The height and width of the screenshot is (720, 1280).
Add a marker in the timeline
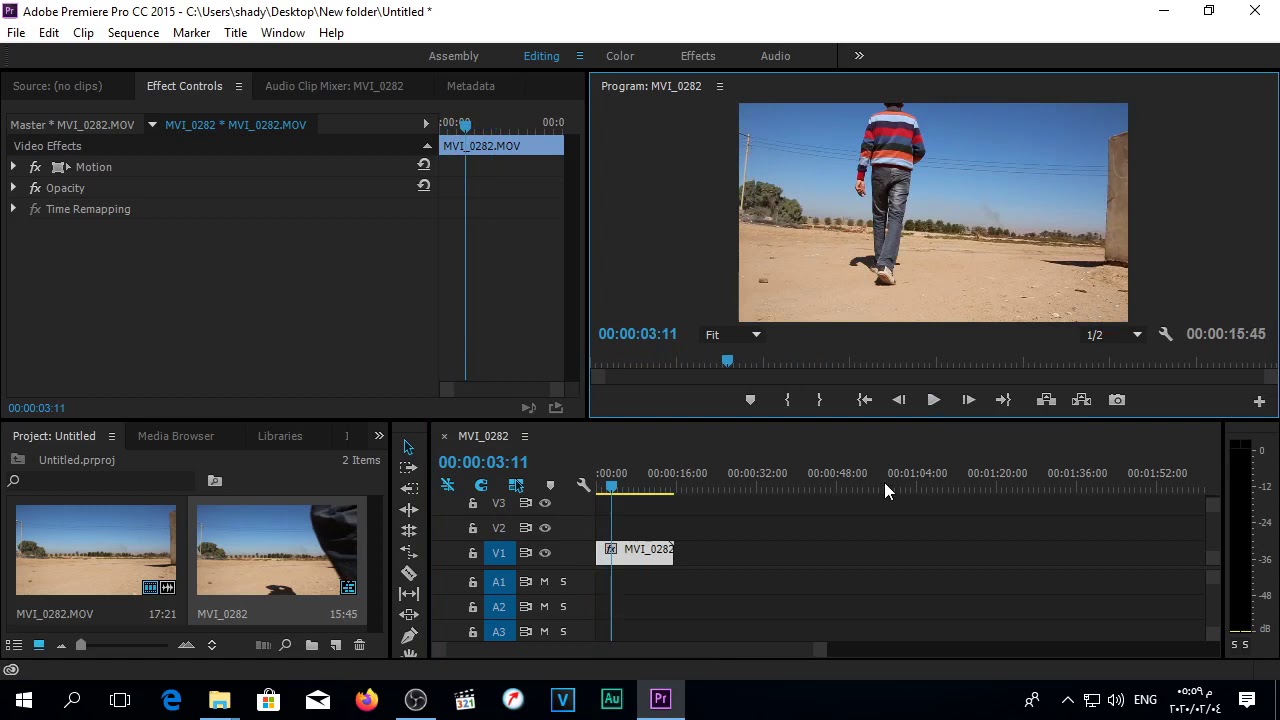tap(550, 485)
